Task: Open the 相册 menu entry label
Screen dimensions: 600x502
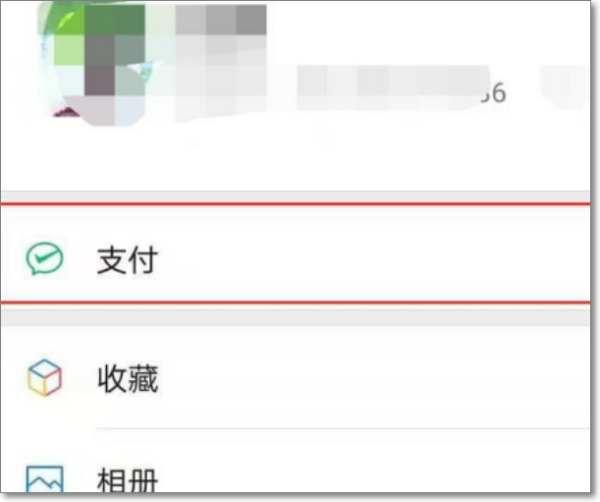Action: point(127,480)
